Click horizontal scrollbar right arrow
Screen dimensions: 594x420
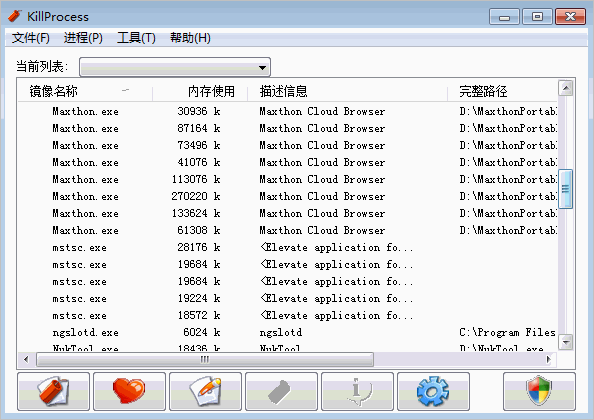tap(548, 359)
